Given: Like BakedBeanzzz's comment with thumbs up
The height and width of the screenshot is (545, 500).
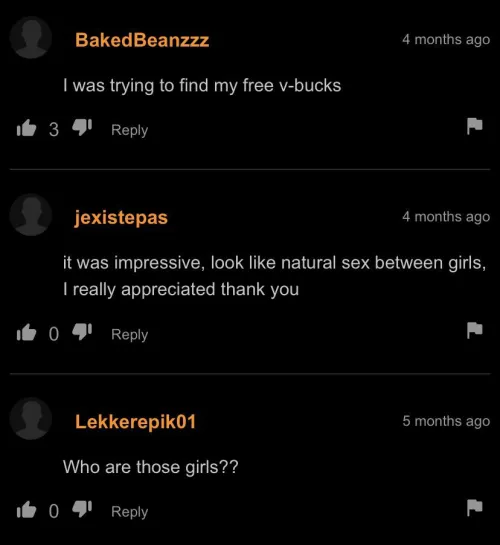Looking at the screenshot, I should click(x=26, y=128).
